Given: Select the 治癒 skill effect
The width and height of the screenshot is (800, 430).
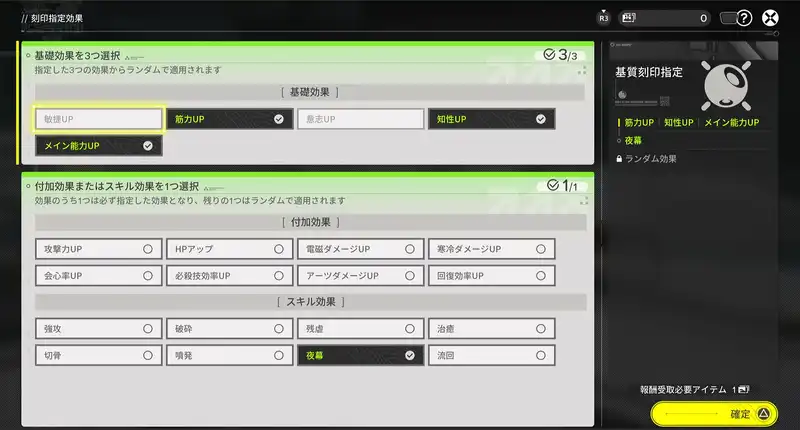Looking at the screenshot, I should coord(491,328).
